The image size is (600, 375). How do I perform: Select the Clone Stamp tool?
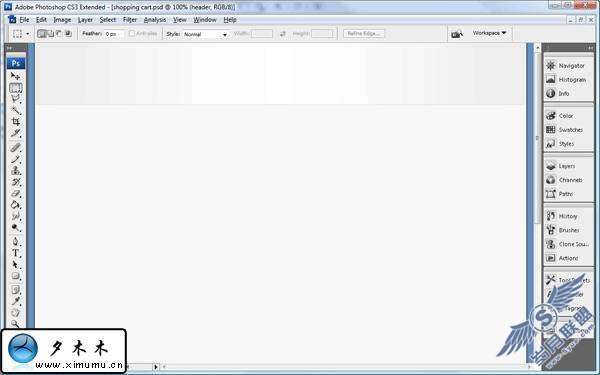pyautogui.click(x=15, y=170)
